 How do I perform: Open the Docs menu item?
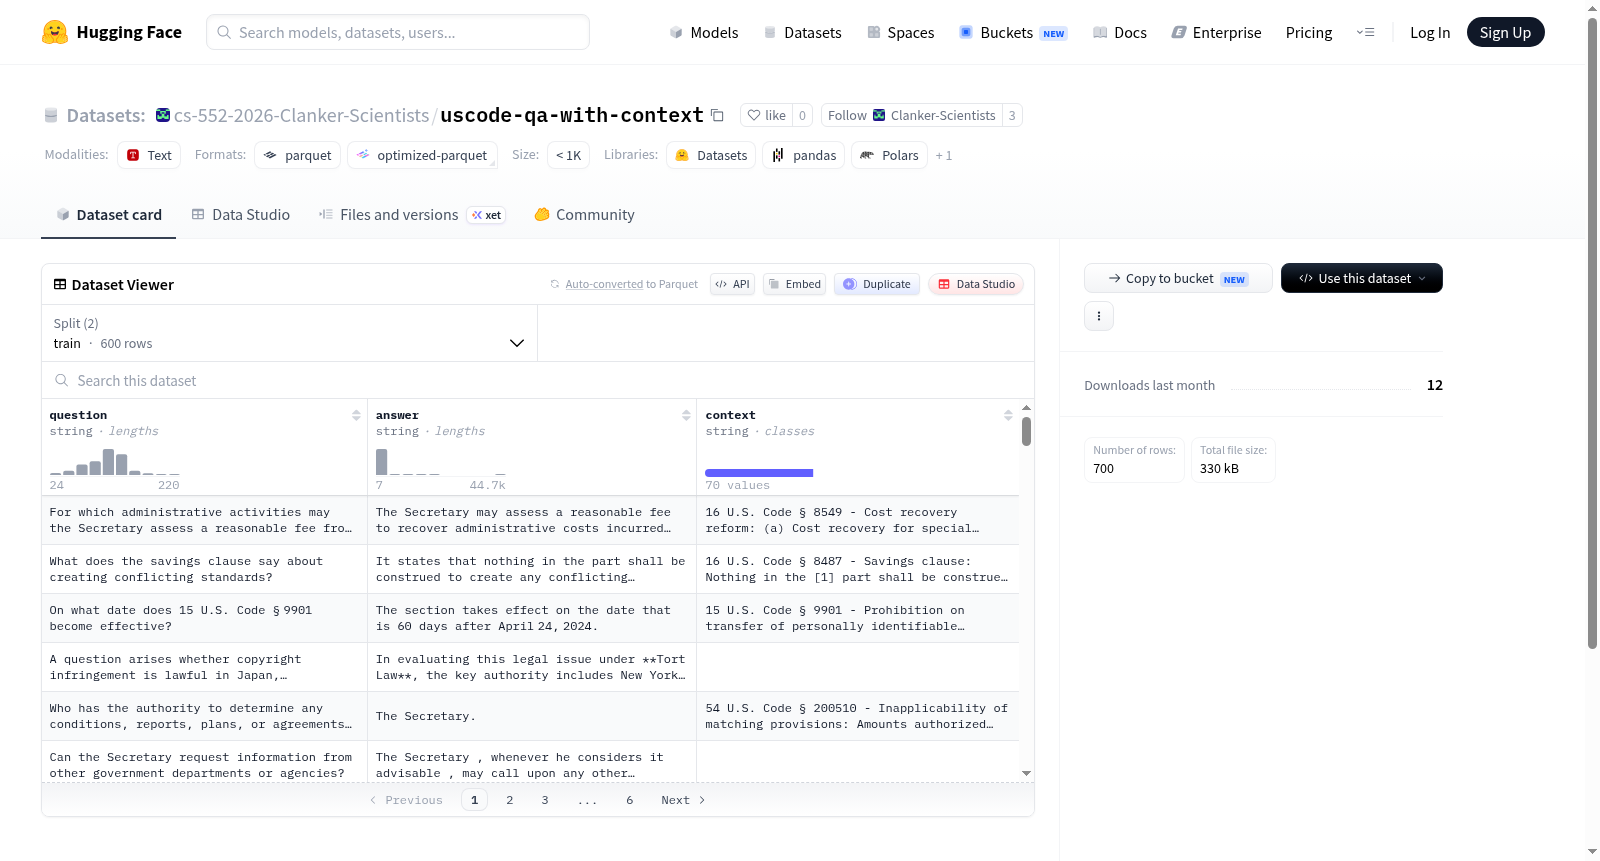tap(1120, 32)
